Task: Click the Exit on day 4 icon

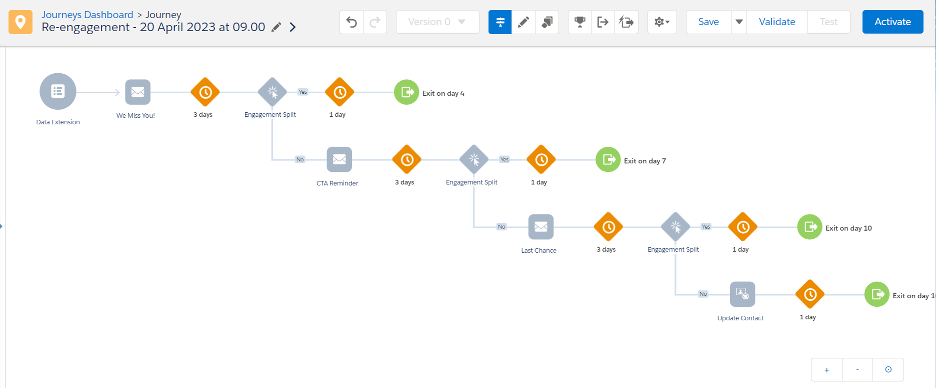Action: (x=407, y=92)
